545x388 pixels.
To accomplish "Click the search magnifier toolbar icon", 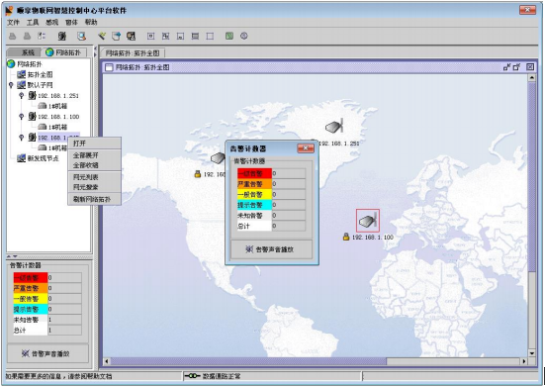I will pyautogui.click(x=81, y=36).
